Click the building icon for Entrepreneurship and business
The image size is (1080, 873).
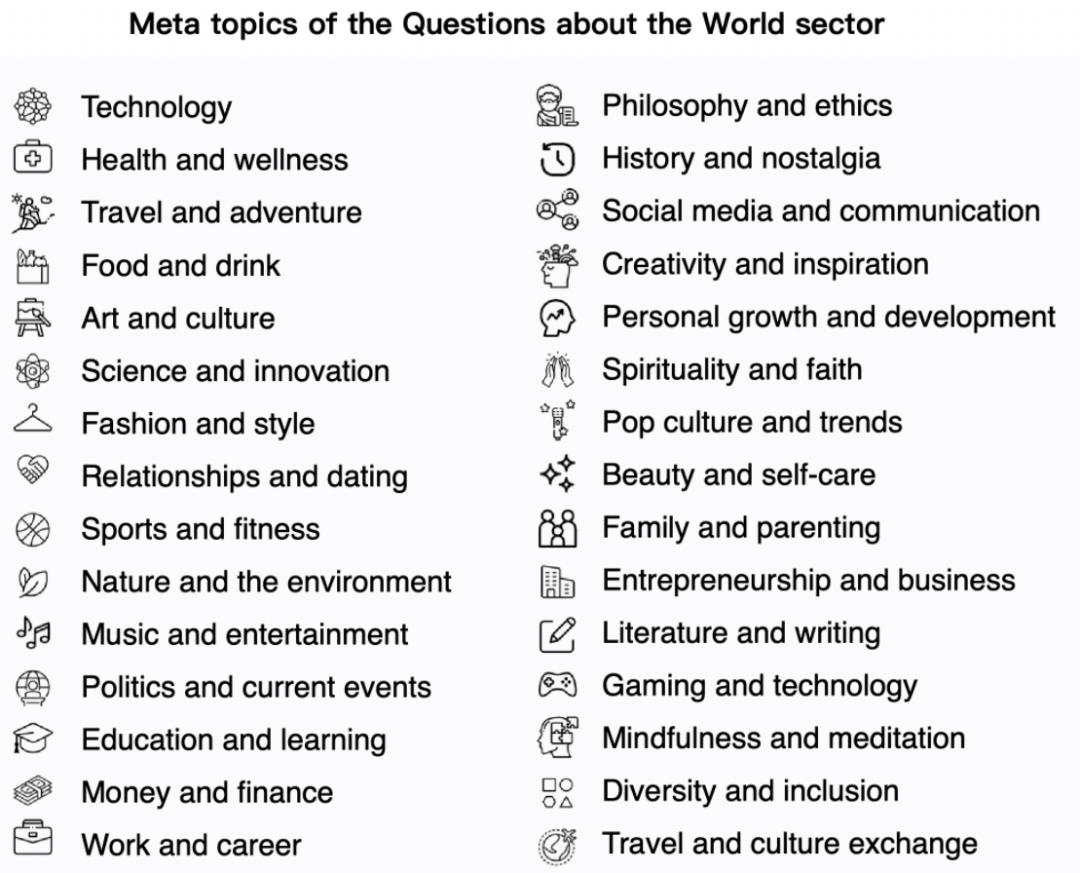(557, 581)
